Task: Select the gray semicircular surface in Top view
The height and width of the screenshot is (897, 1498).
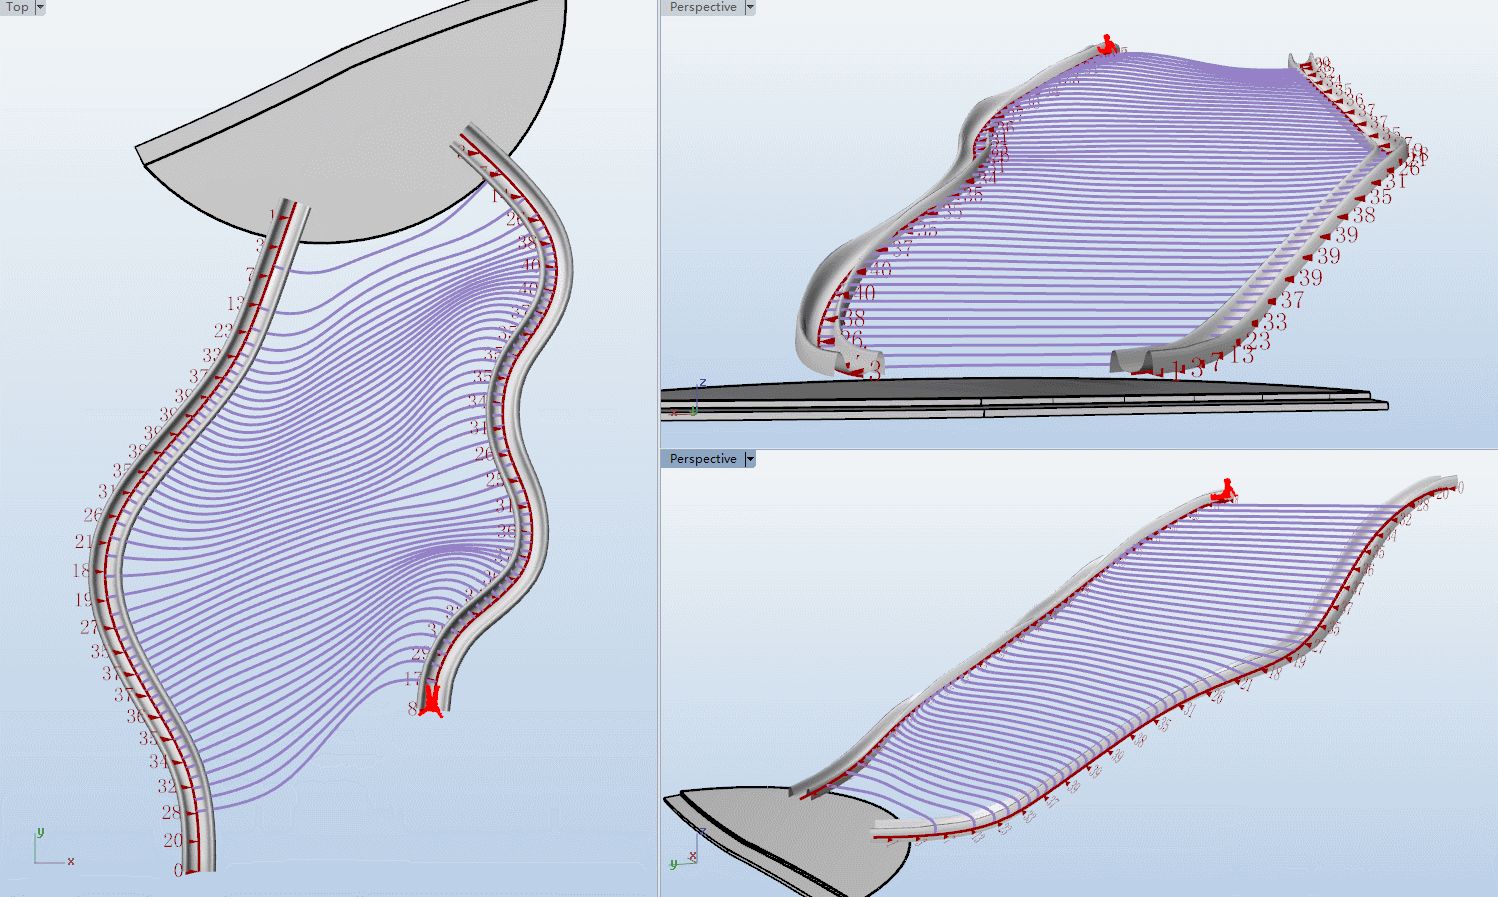Action: (380, 120)
